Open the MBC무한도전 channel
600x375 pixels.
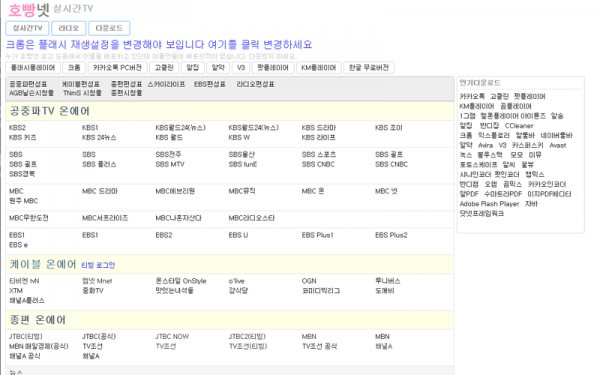29,218
